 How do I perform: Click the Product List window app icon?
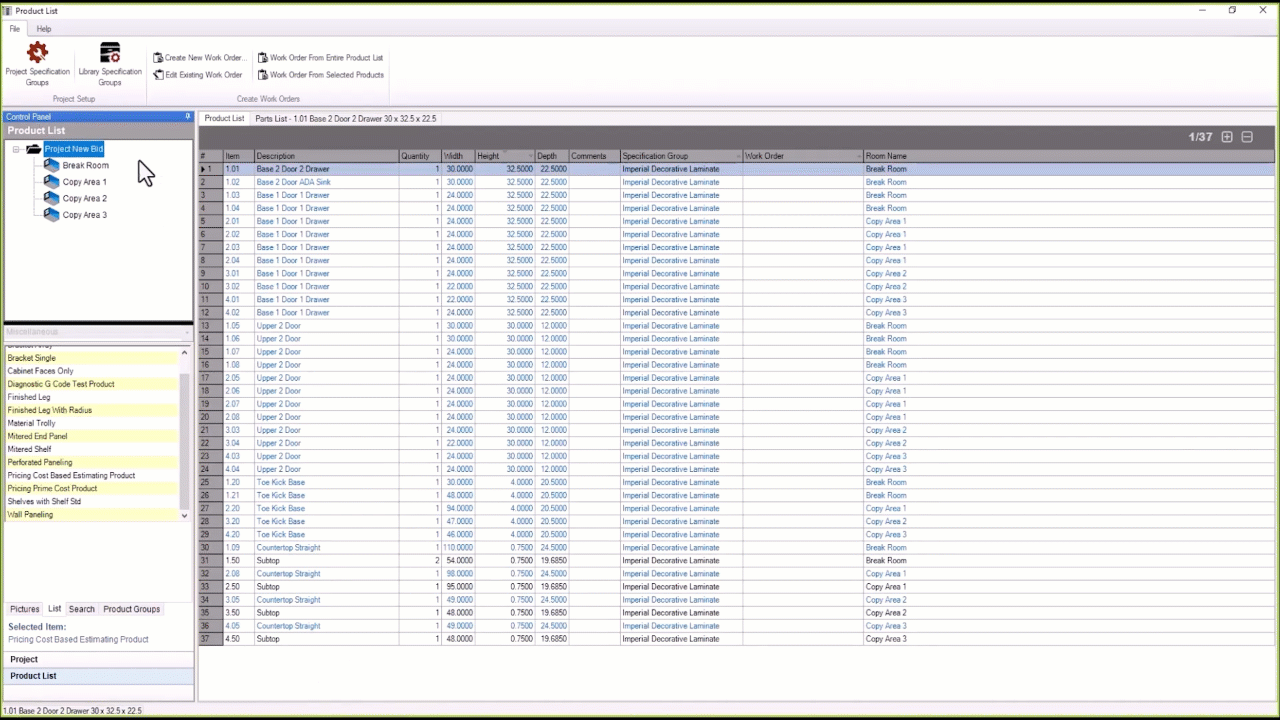click(7, 10)
